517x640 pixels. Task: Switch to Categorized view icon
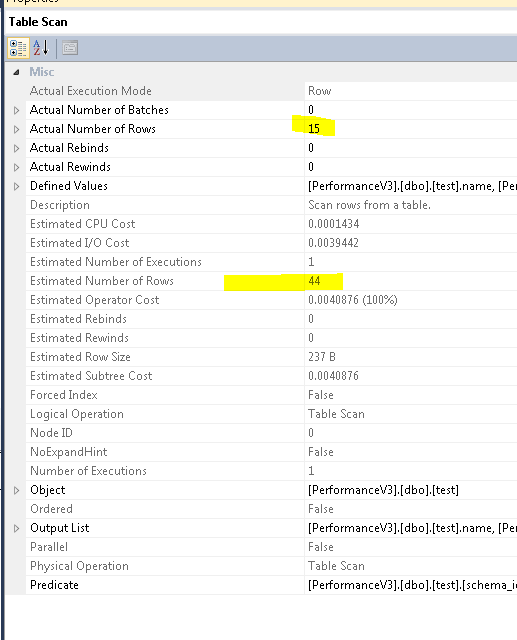click(x=18, y=48)
